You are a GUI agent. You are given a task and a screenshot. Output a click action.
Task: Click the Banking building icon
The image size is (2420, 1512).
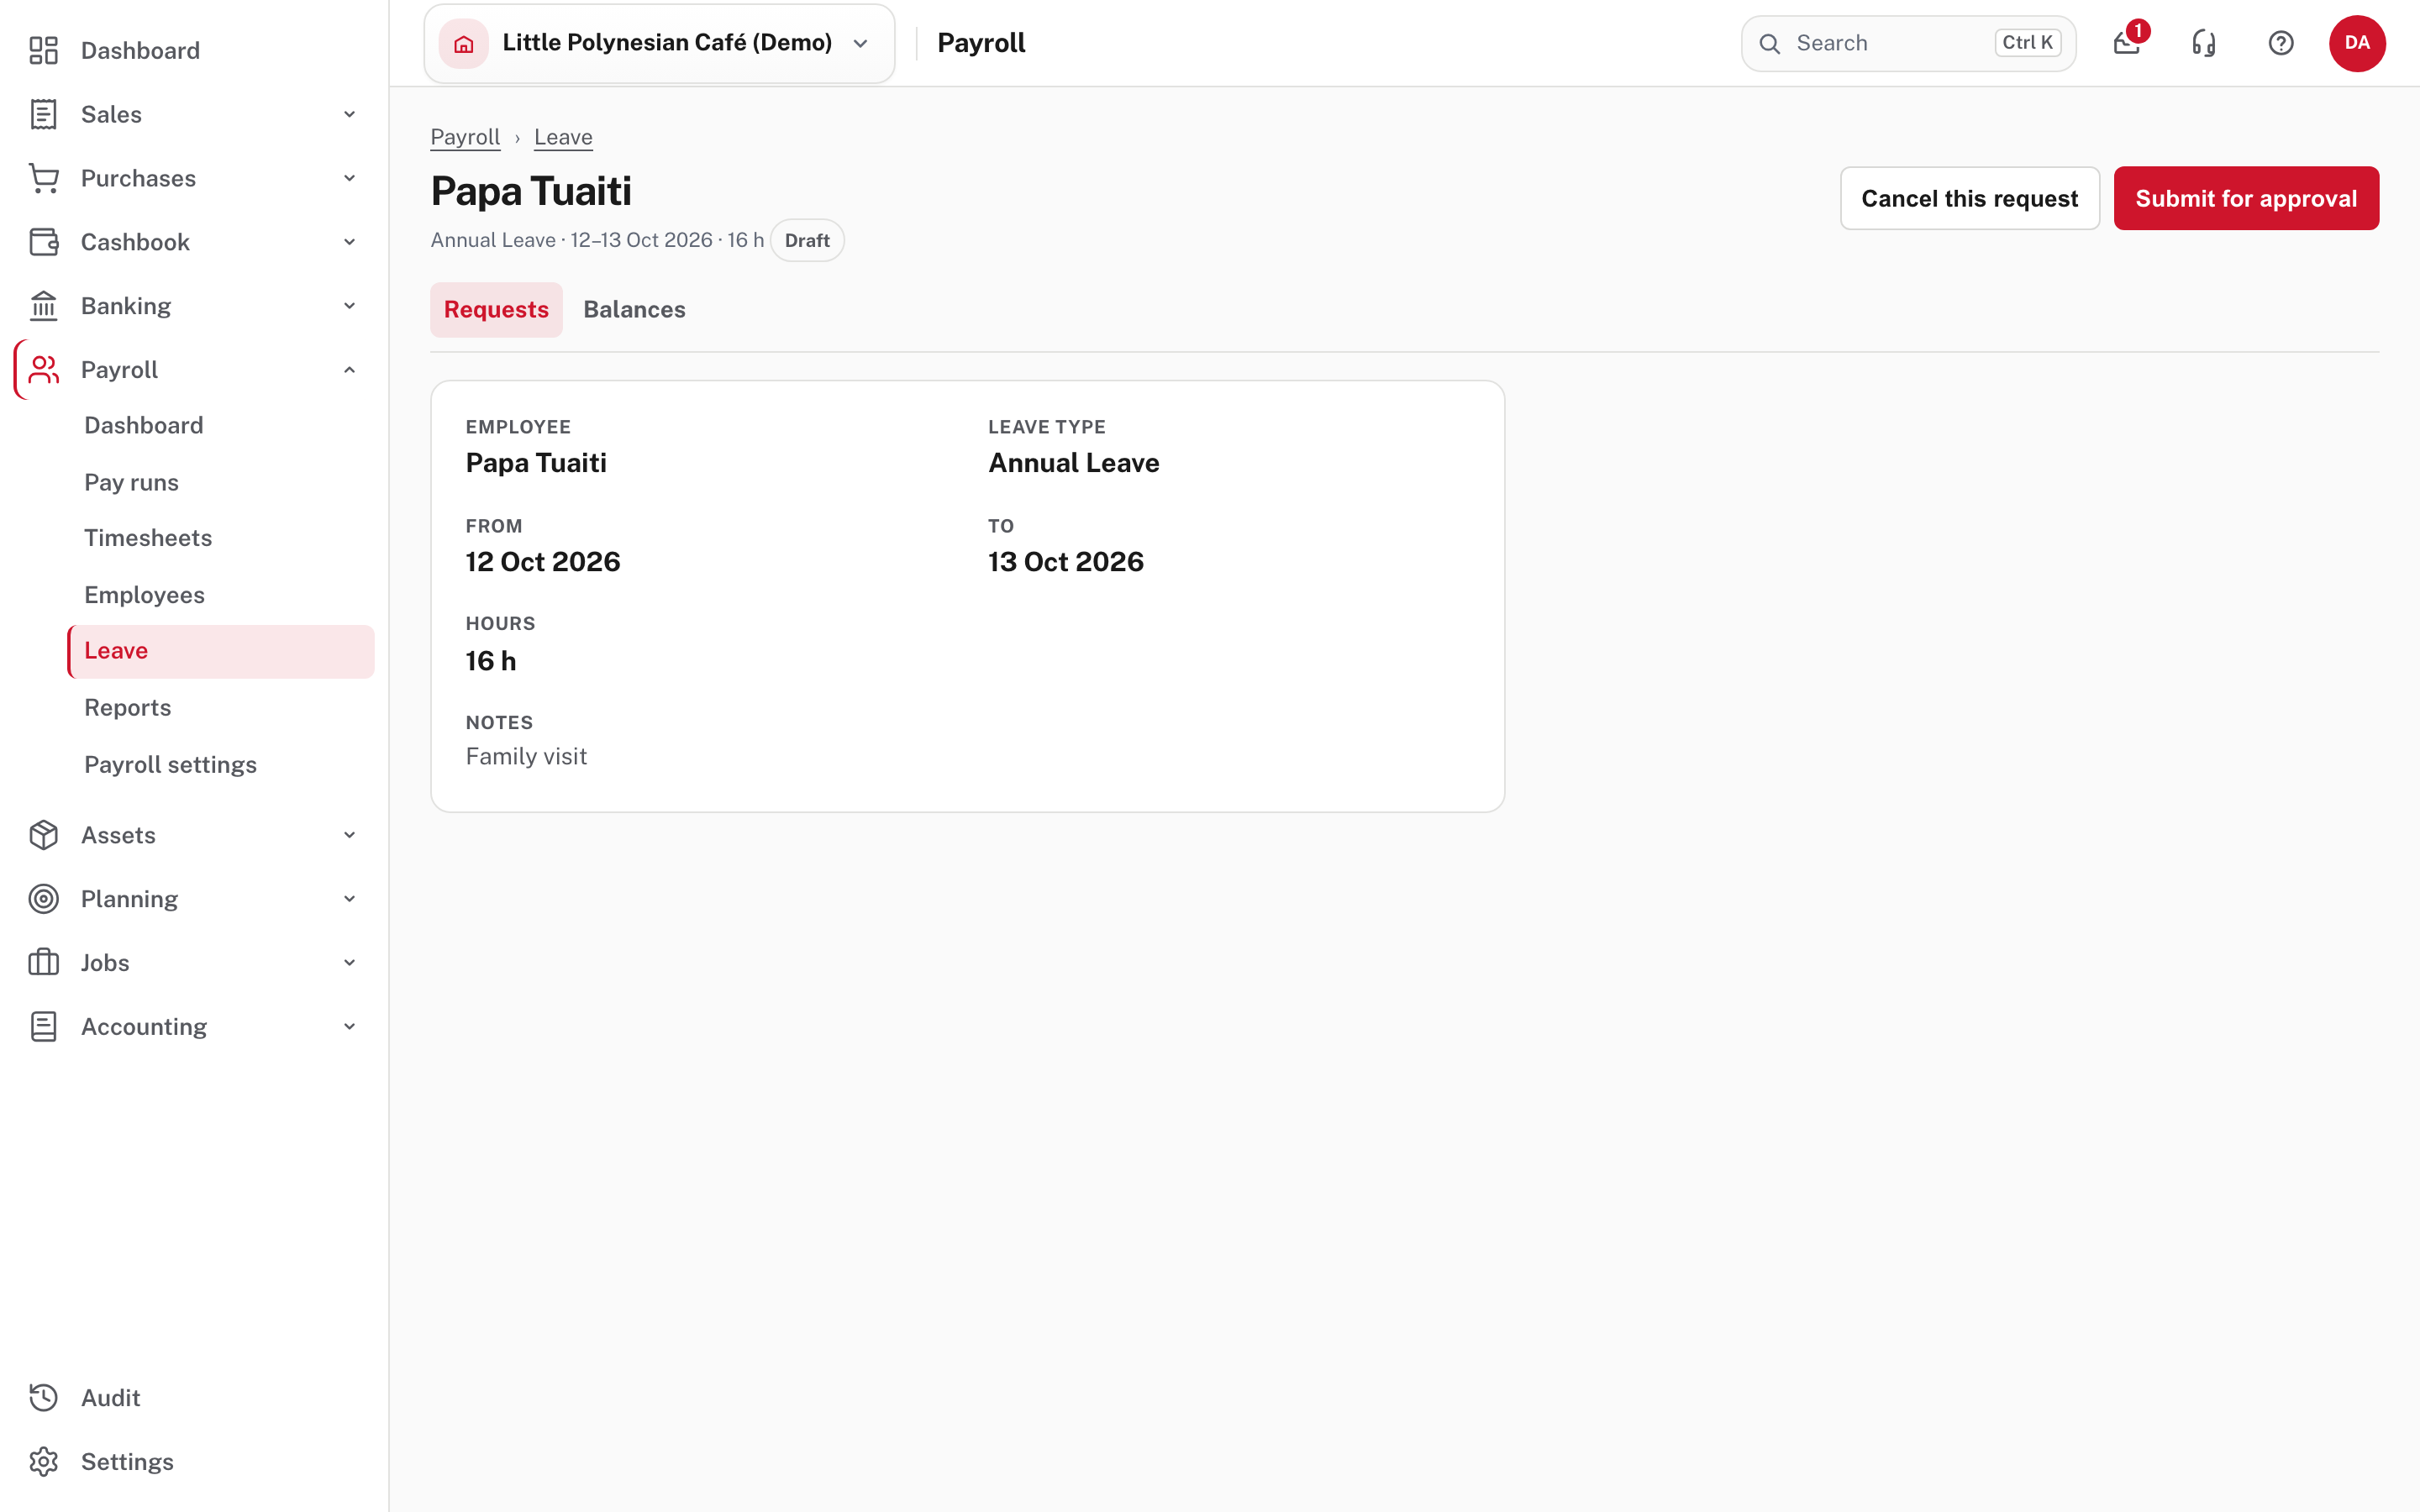tap(43, 306)
